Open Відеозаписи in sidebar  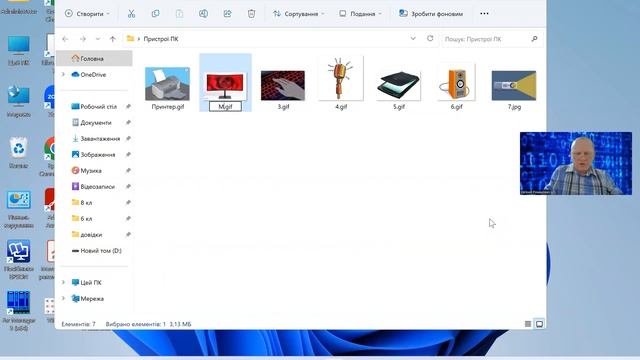pyautogui.click(x=93, y=187)
